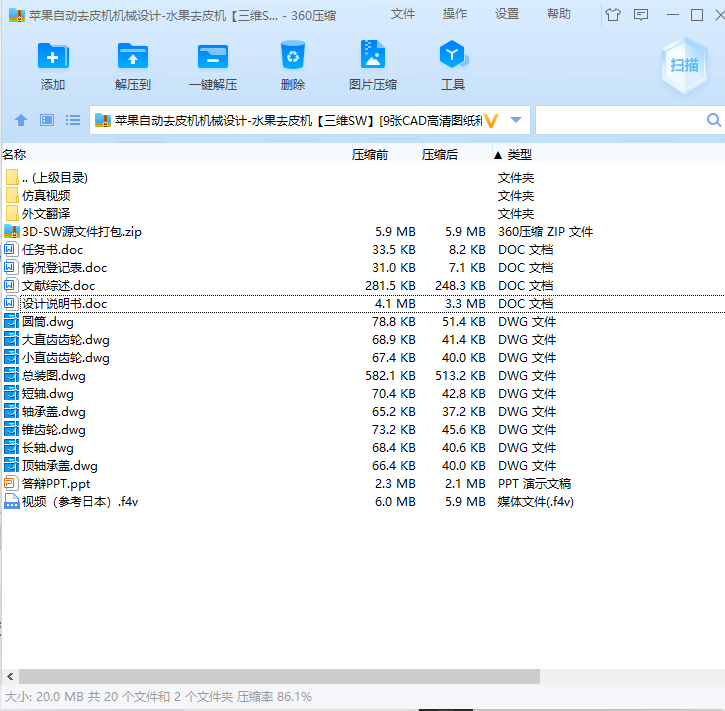Click the scrollbar left arrow
This screenshot has width=725, height=711.
tap(10, 677)
